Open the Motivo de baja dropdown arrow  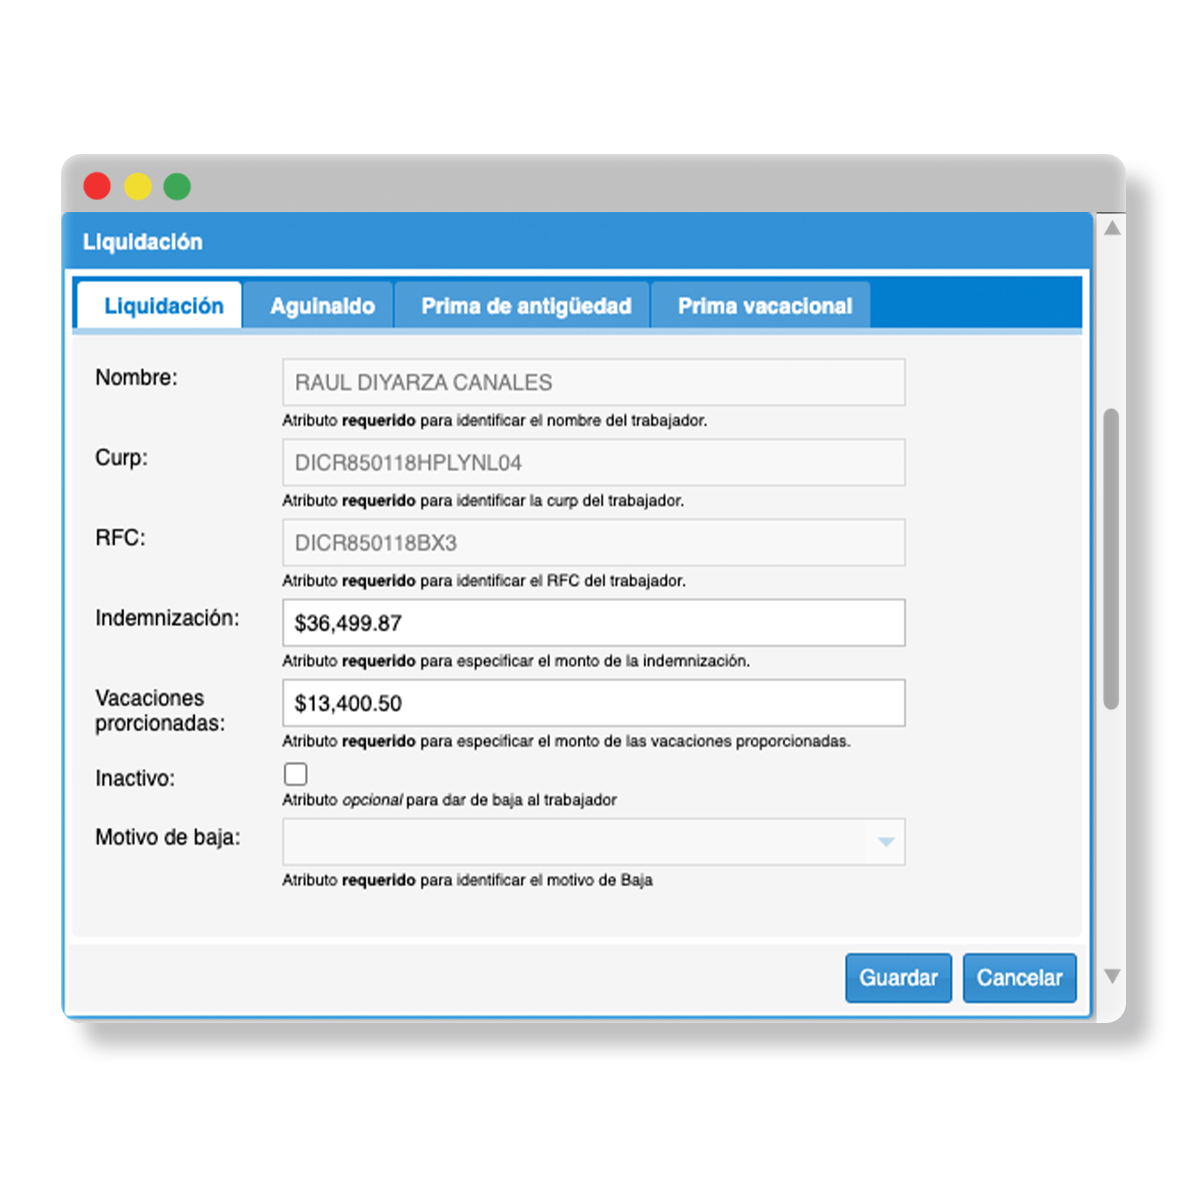tap(885, 842)
